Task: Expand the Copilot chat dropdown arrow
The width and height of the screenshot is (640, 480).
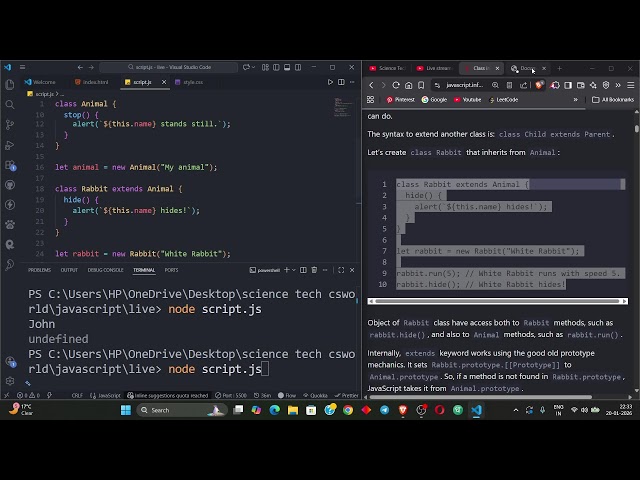Action: [x=253, y=67]
